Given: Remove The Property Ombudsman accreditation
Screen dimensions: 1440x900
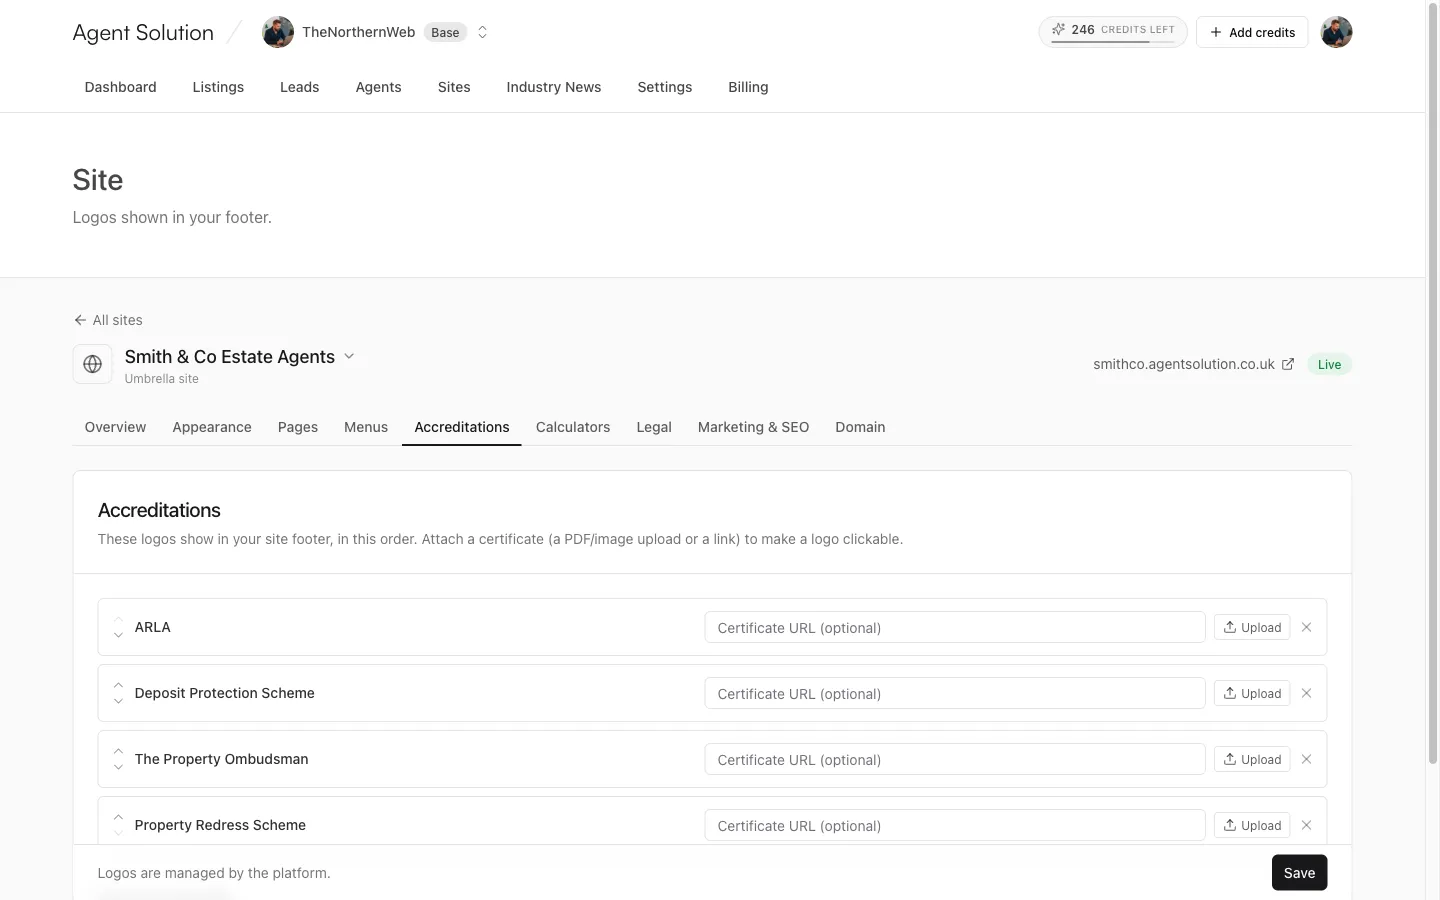Looking at the screenshot, I should point(1306,759).
